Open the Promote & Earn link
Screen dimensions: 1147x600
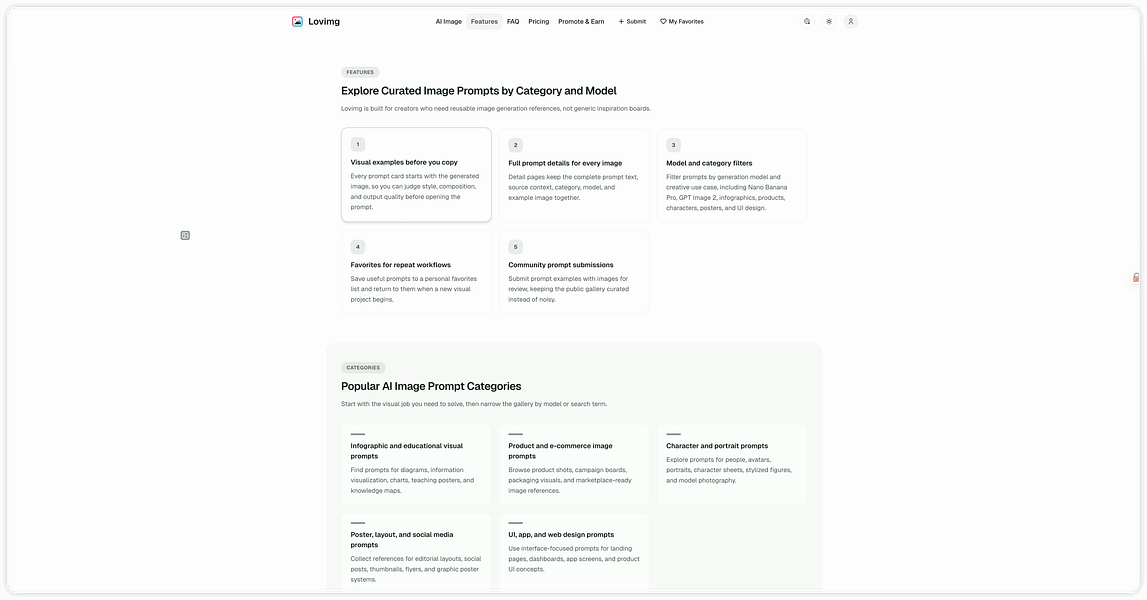click(581, 21)
